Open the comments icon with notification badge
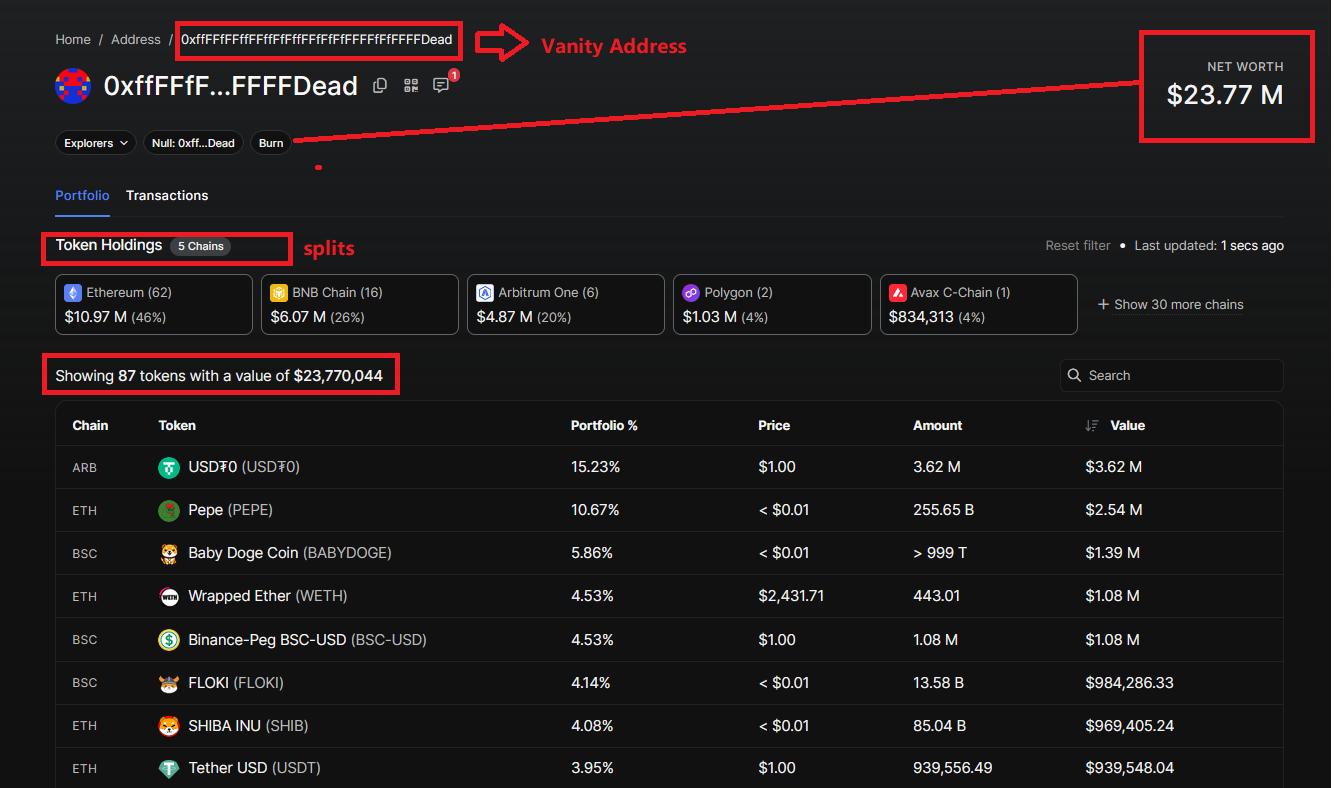This screenshot has width=1334, height=788. click(x=441, y=86)
